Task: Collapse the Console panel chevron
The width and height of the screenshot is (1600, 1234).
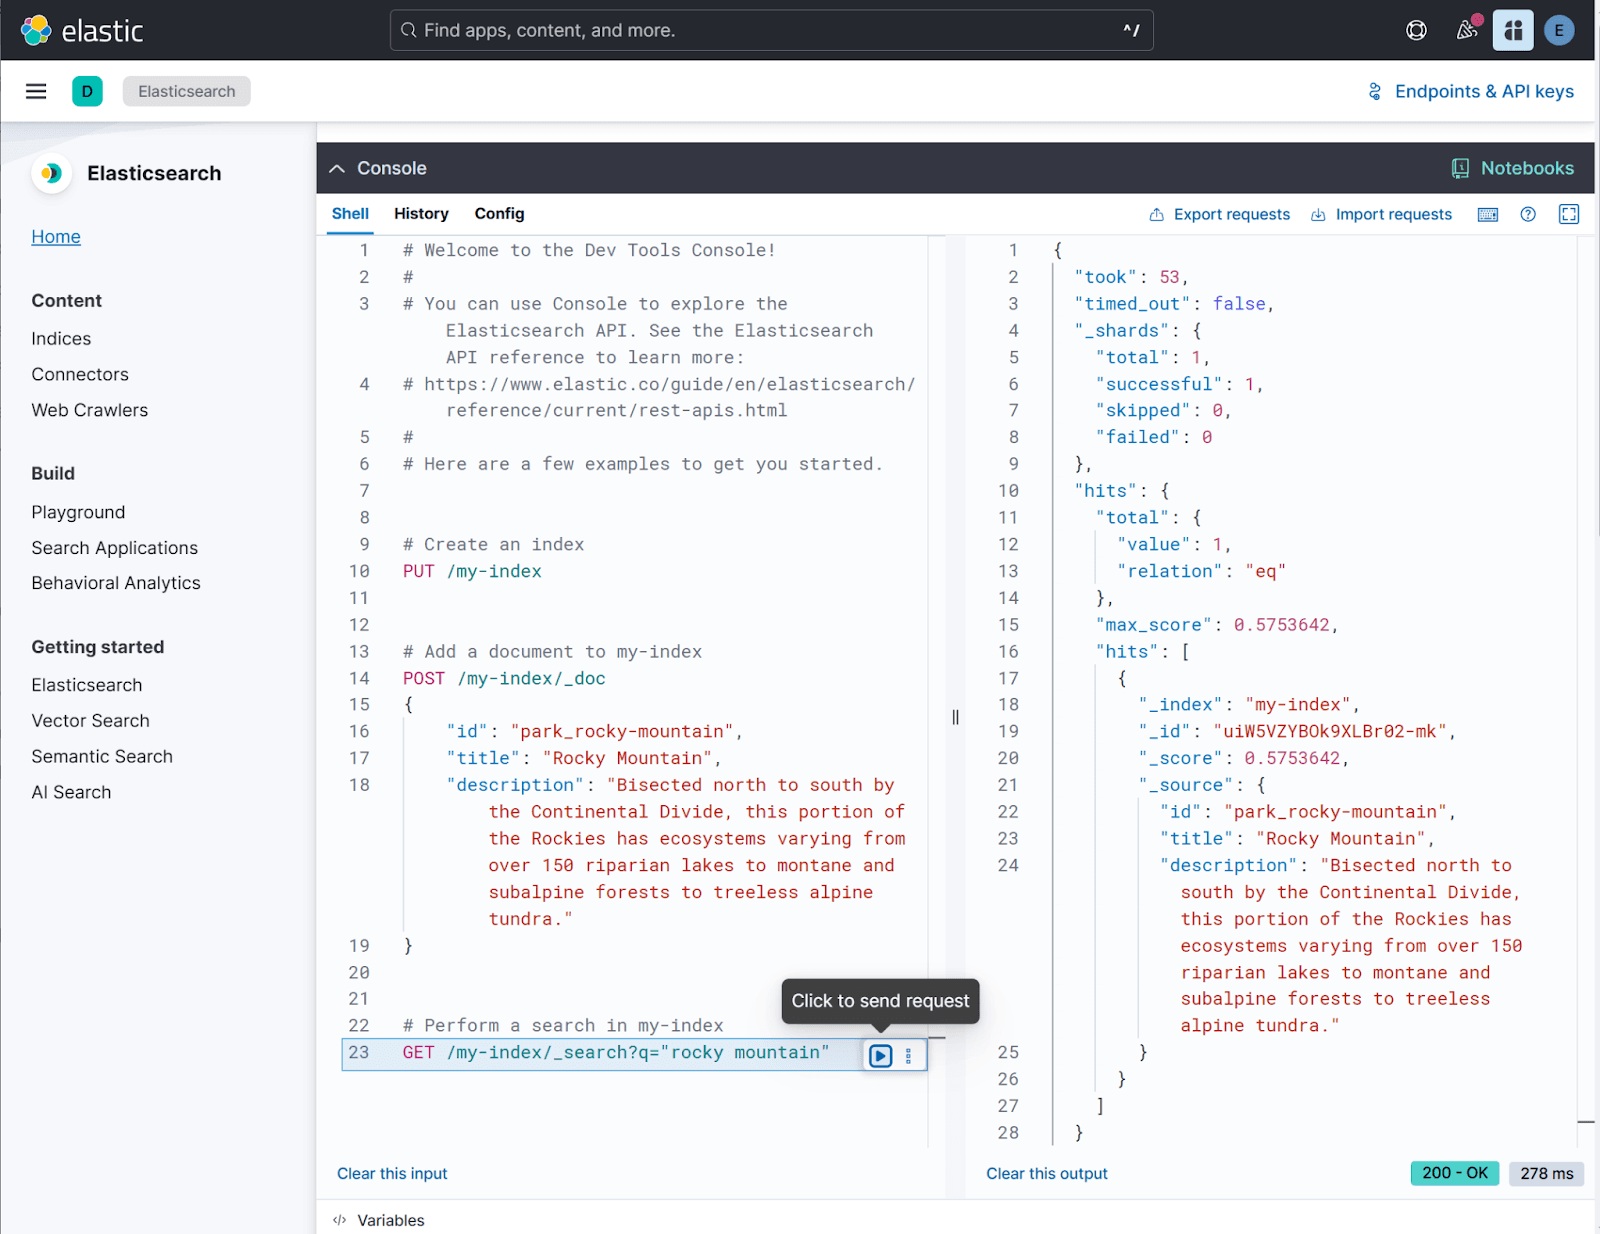Action: [x=337, y=168]
